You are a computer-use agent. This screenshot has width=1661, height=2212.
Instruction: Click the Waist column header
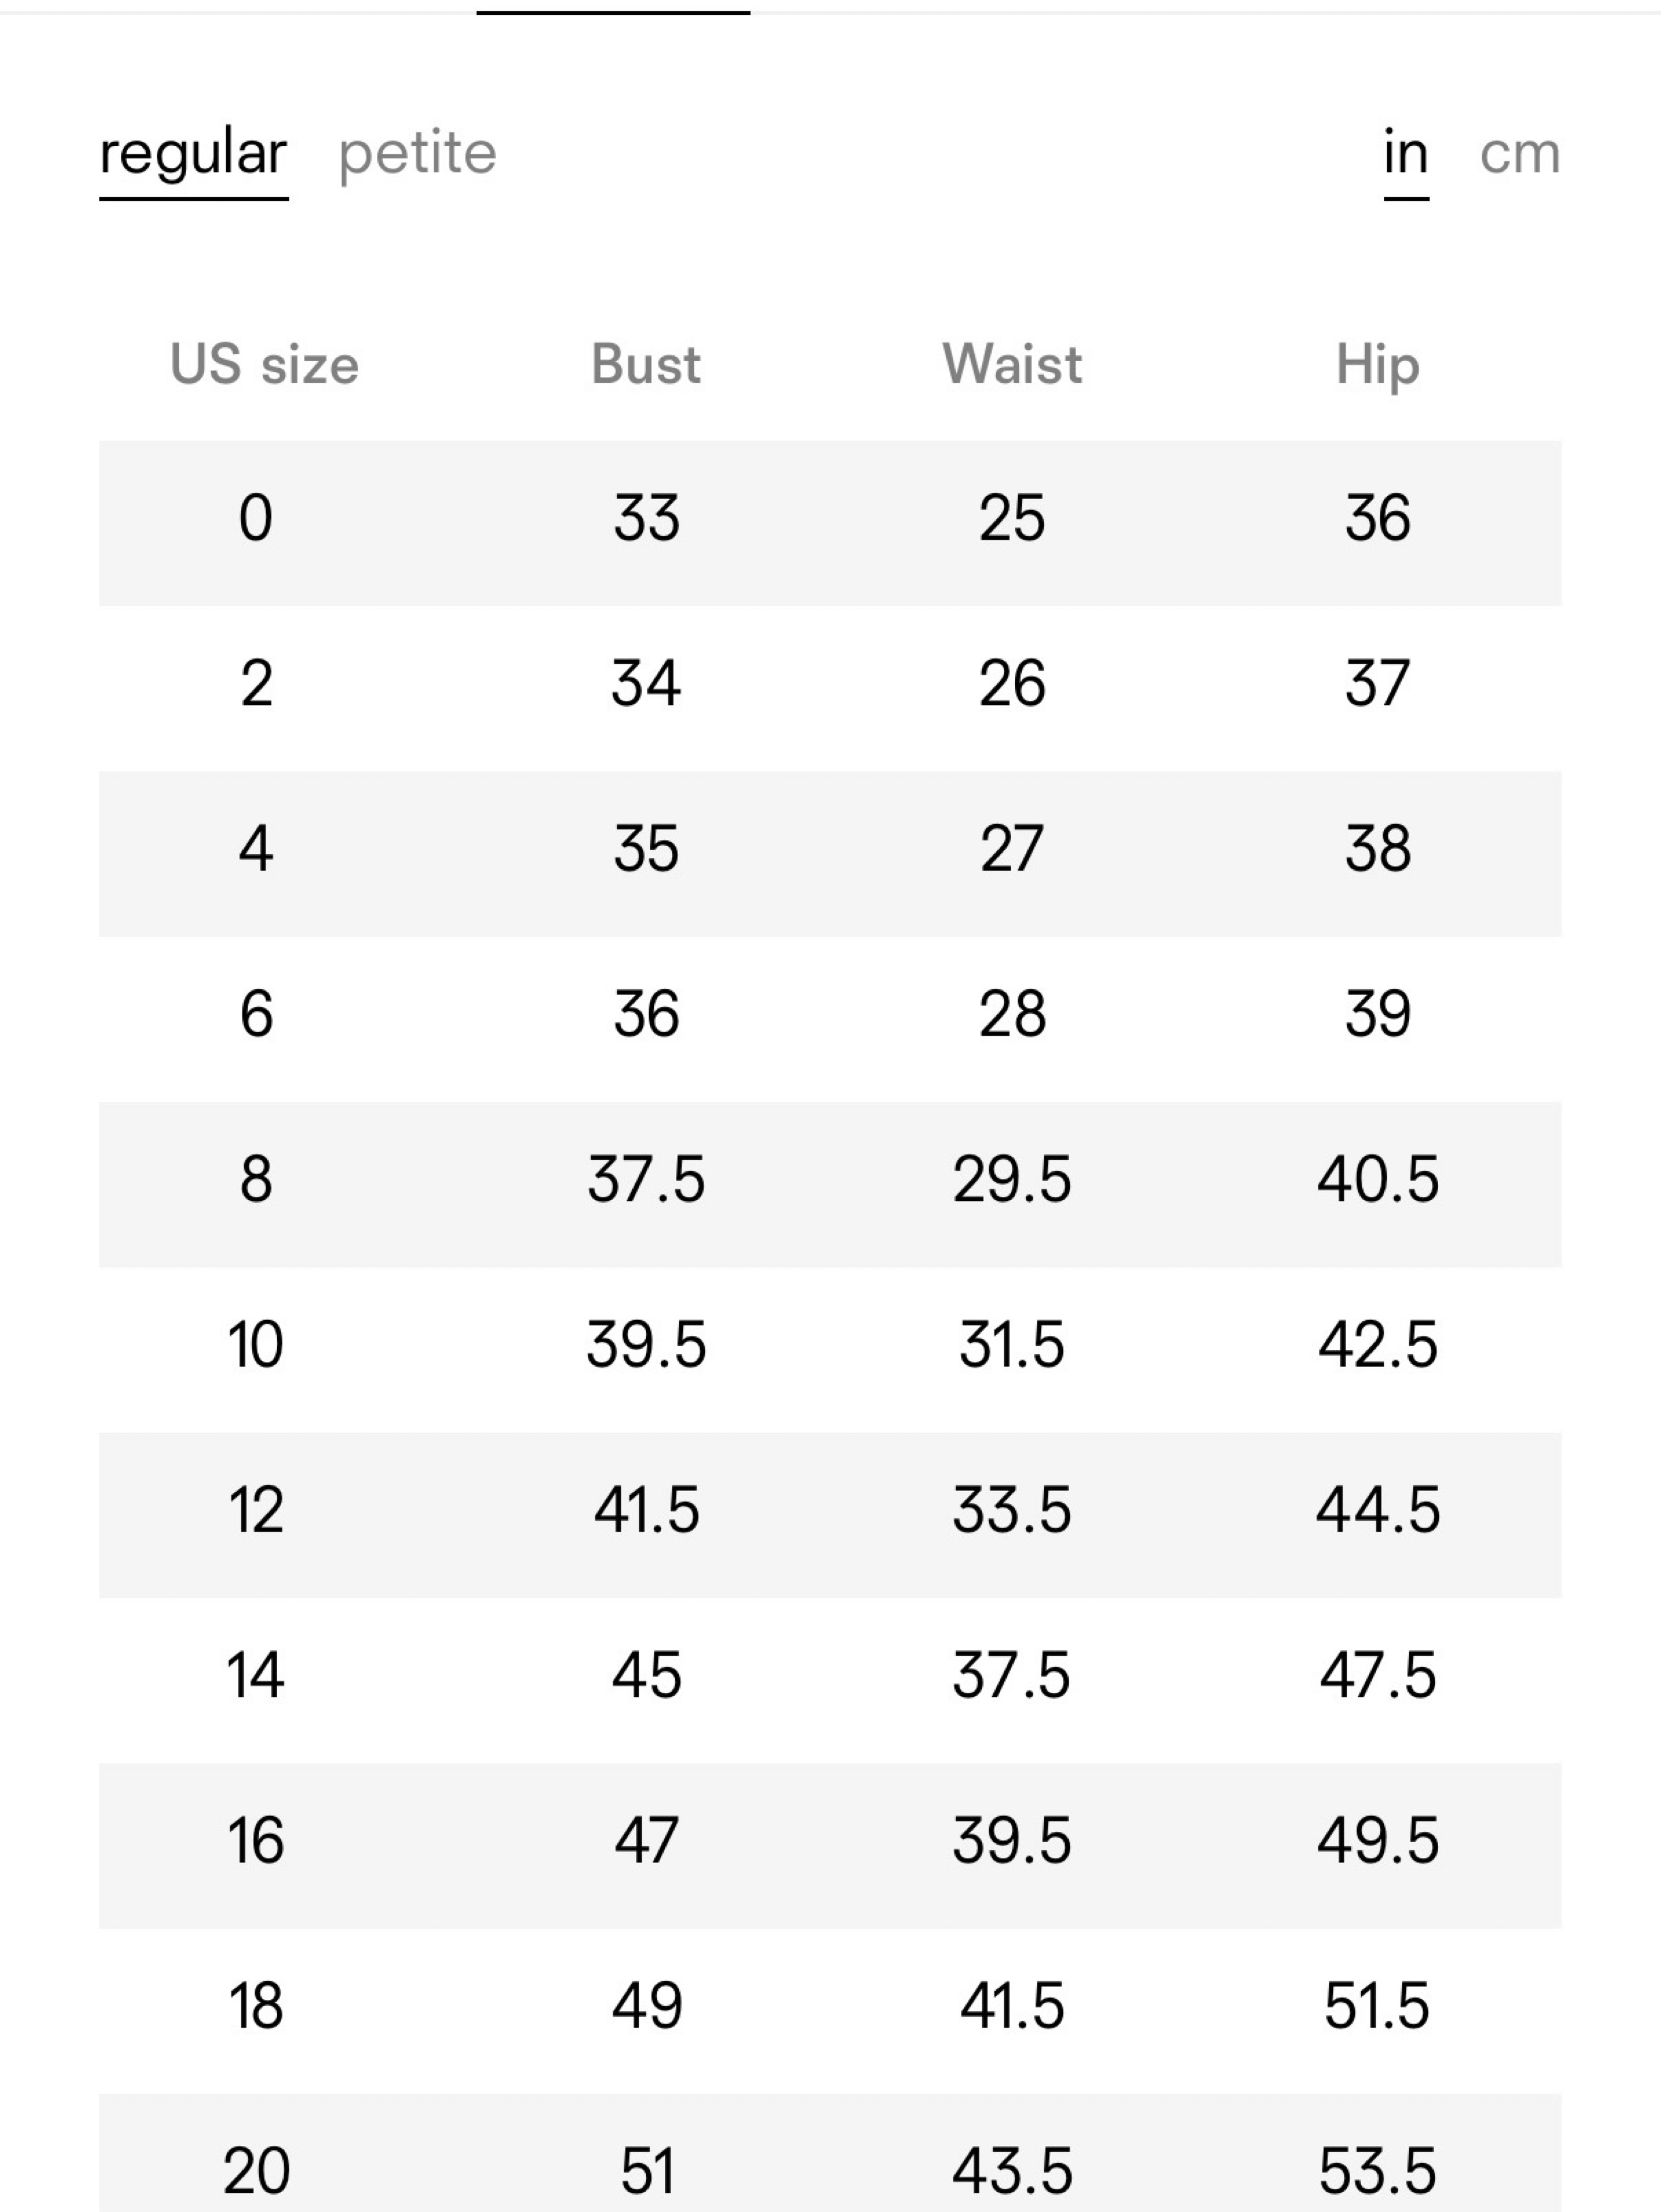(x=1012, y=364)
